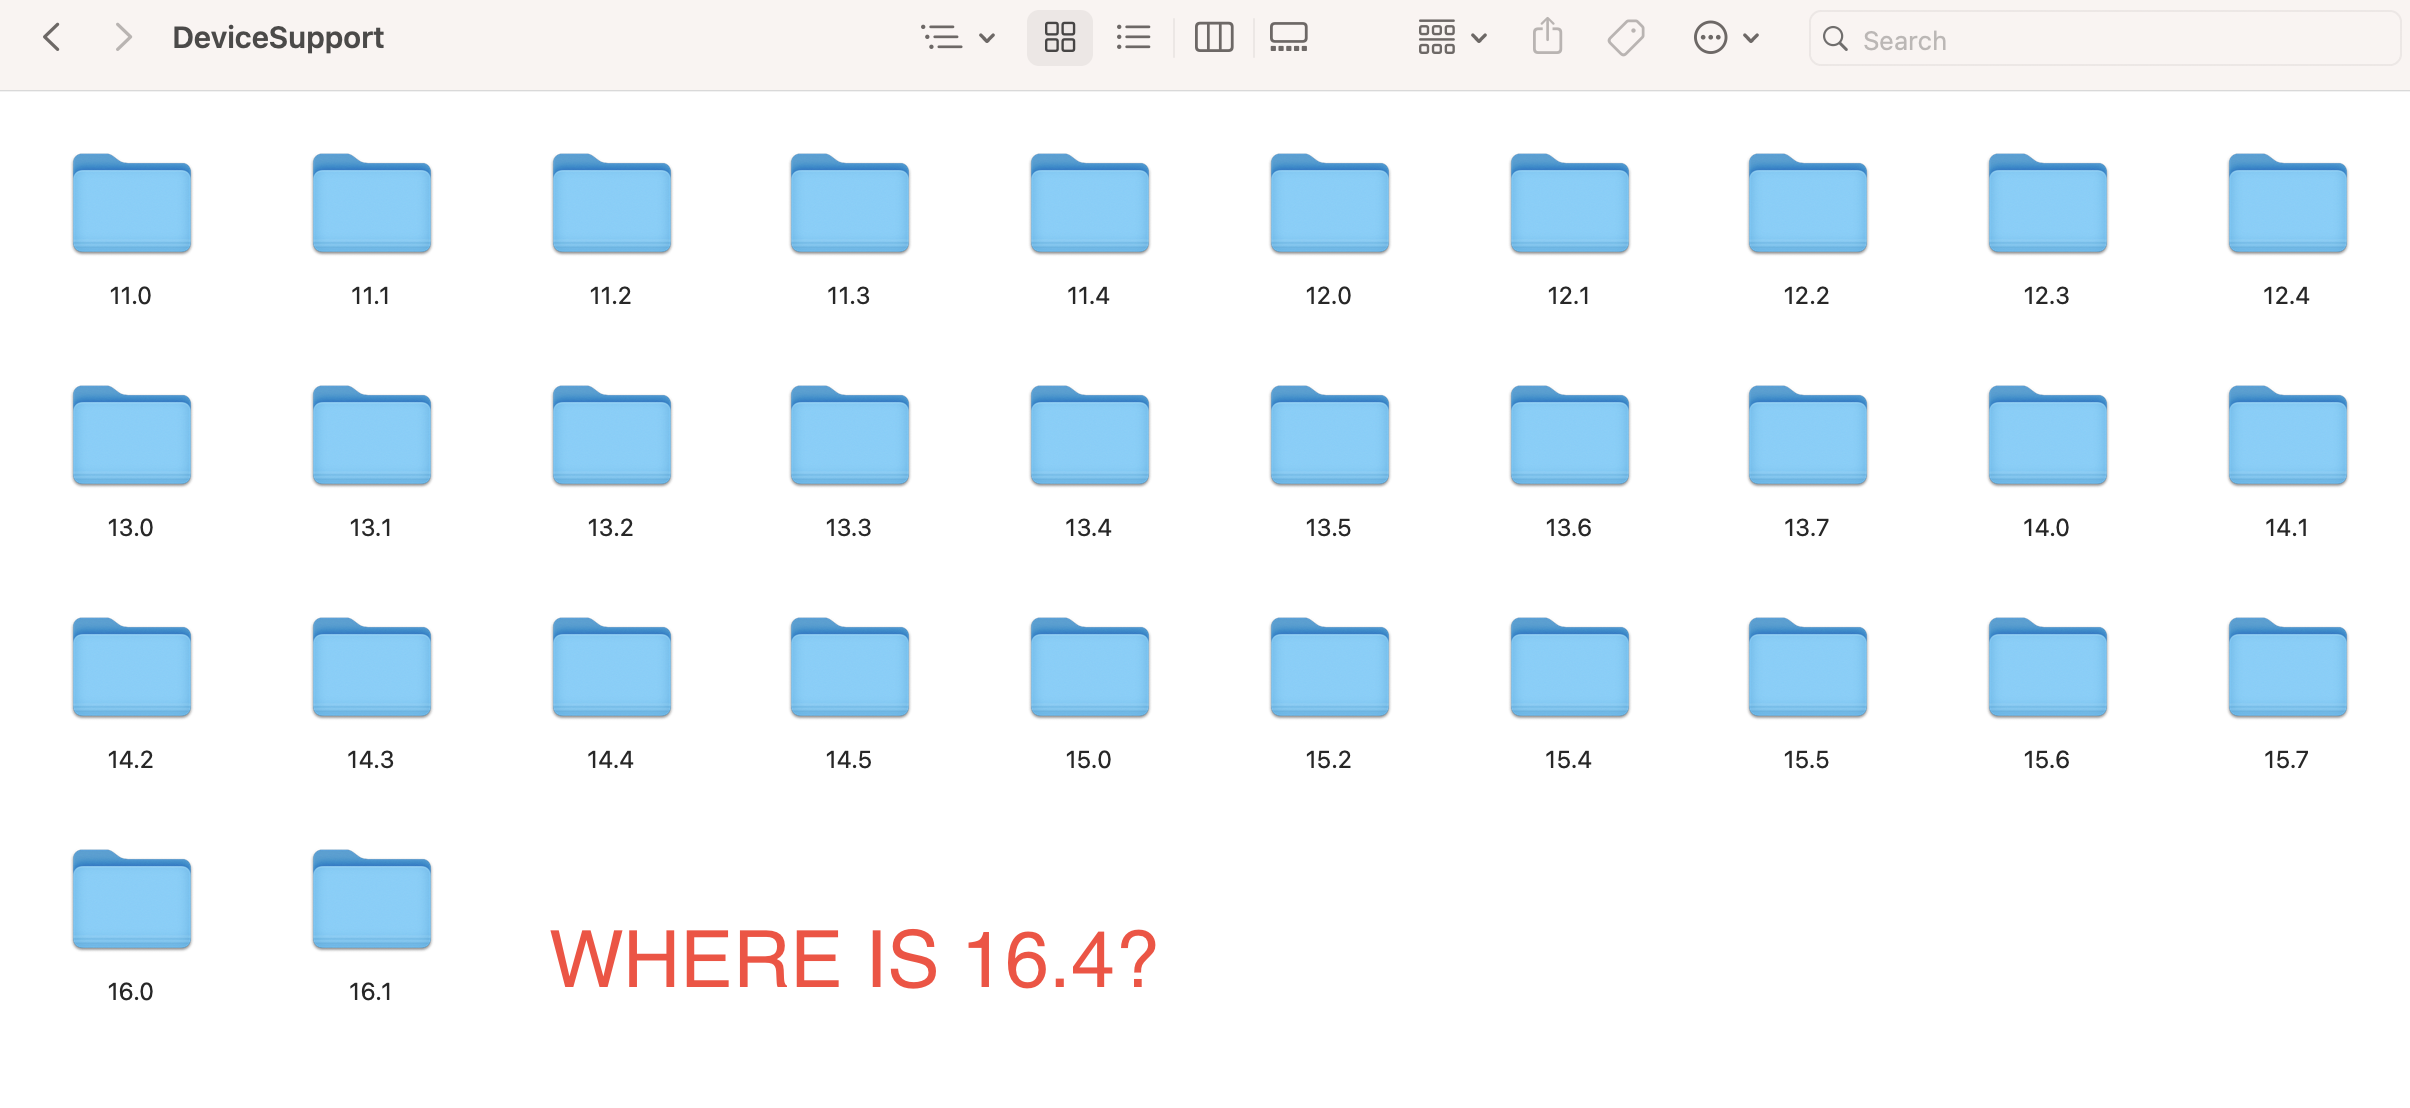The width and height of the screenshot is (2410, 1108).
Task: Switch to gallery view
Action: click(1288, 38)
